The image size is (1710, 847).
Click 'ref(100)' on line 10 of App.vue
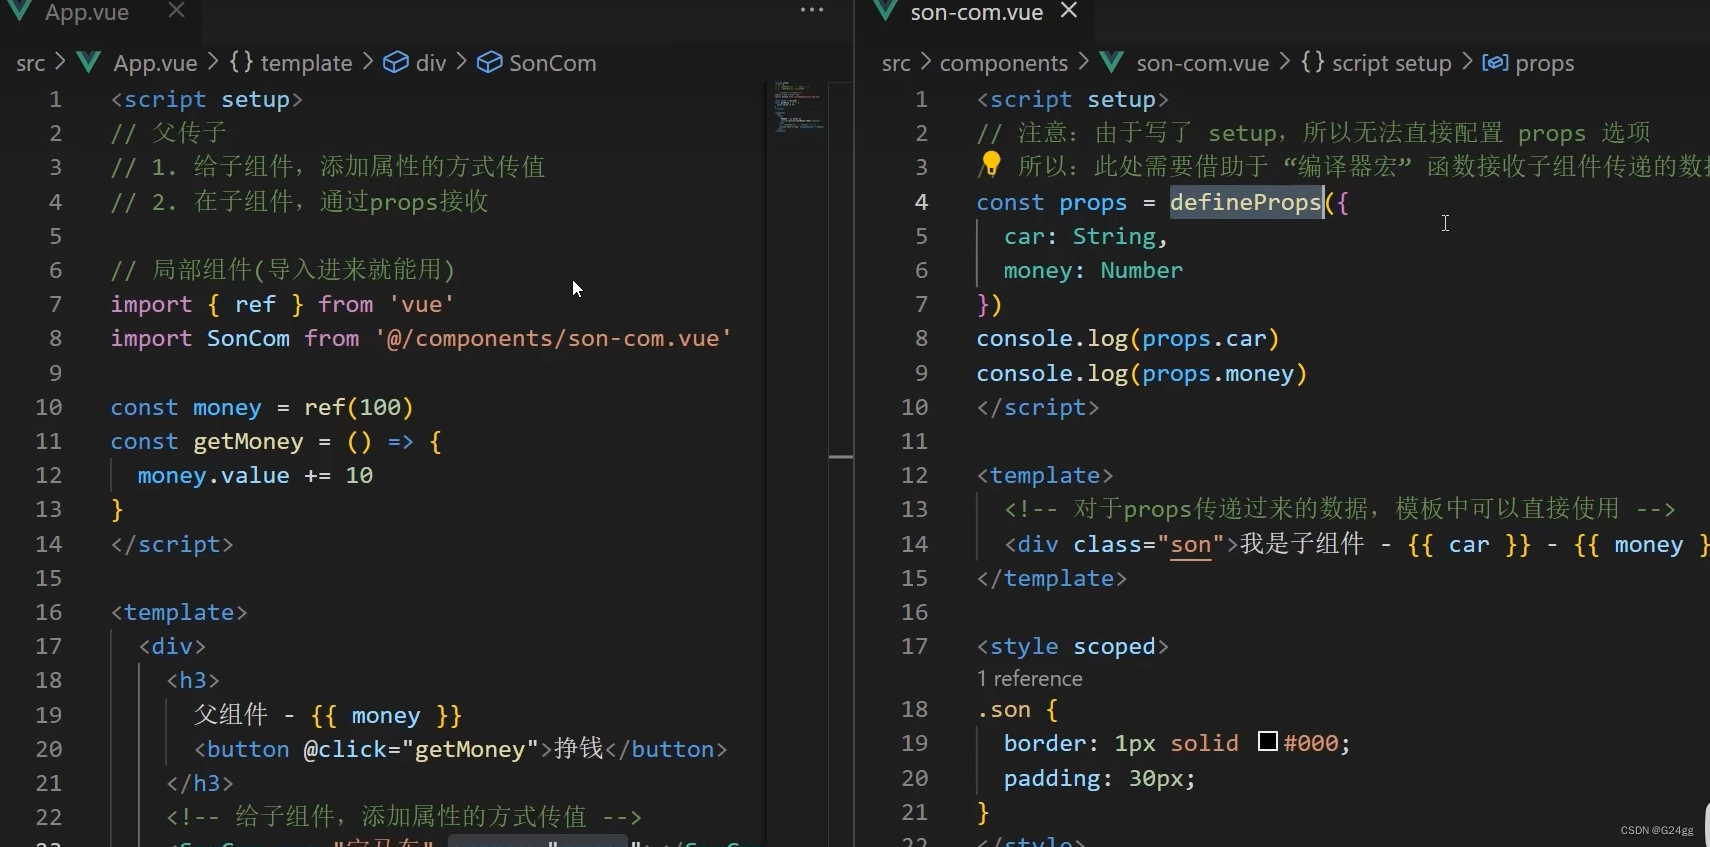pyautogui.click(x=359, y=407)
